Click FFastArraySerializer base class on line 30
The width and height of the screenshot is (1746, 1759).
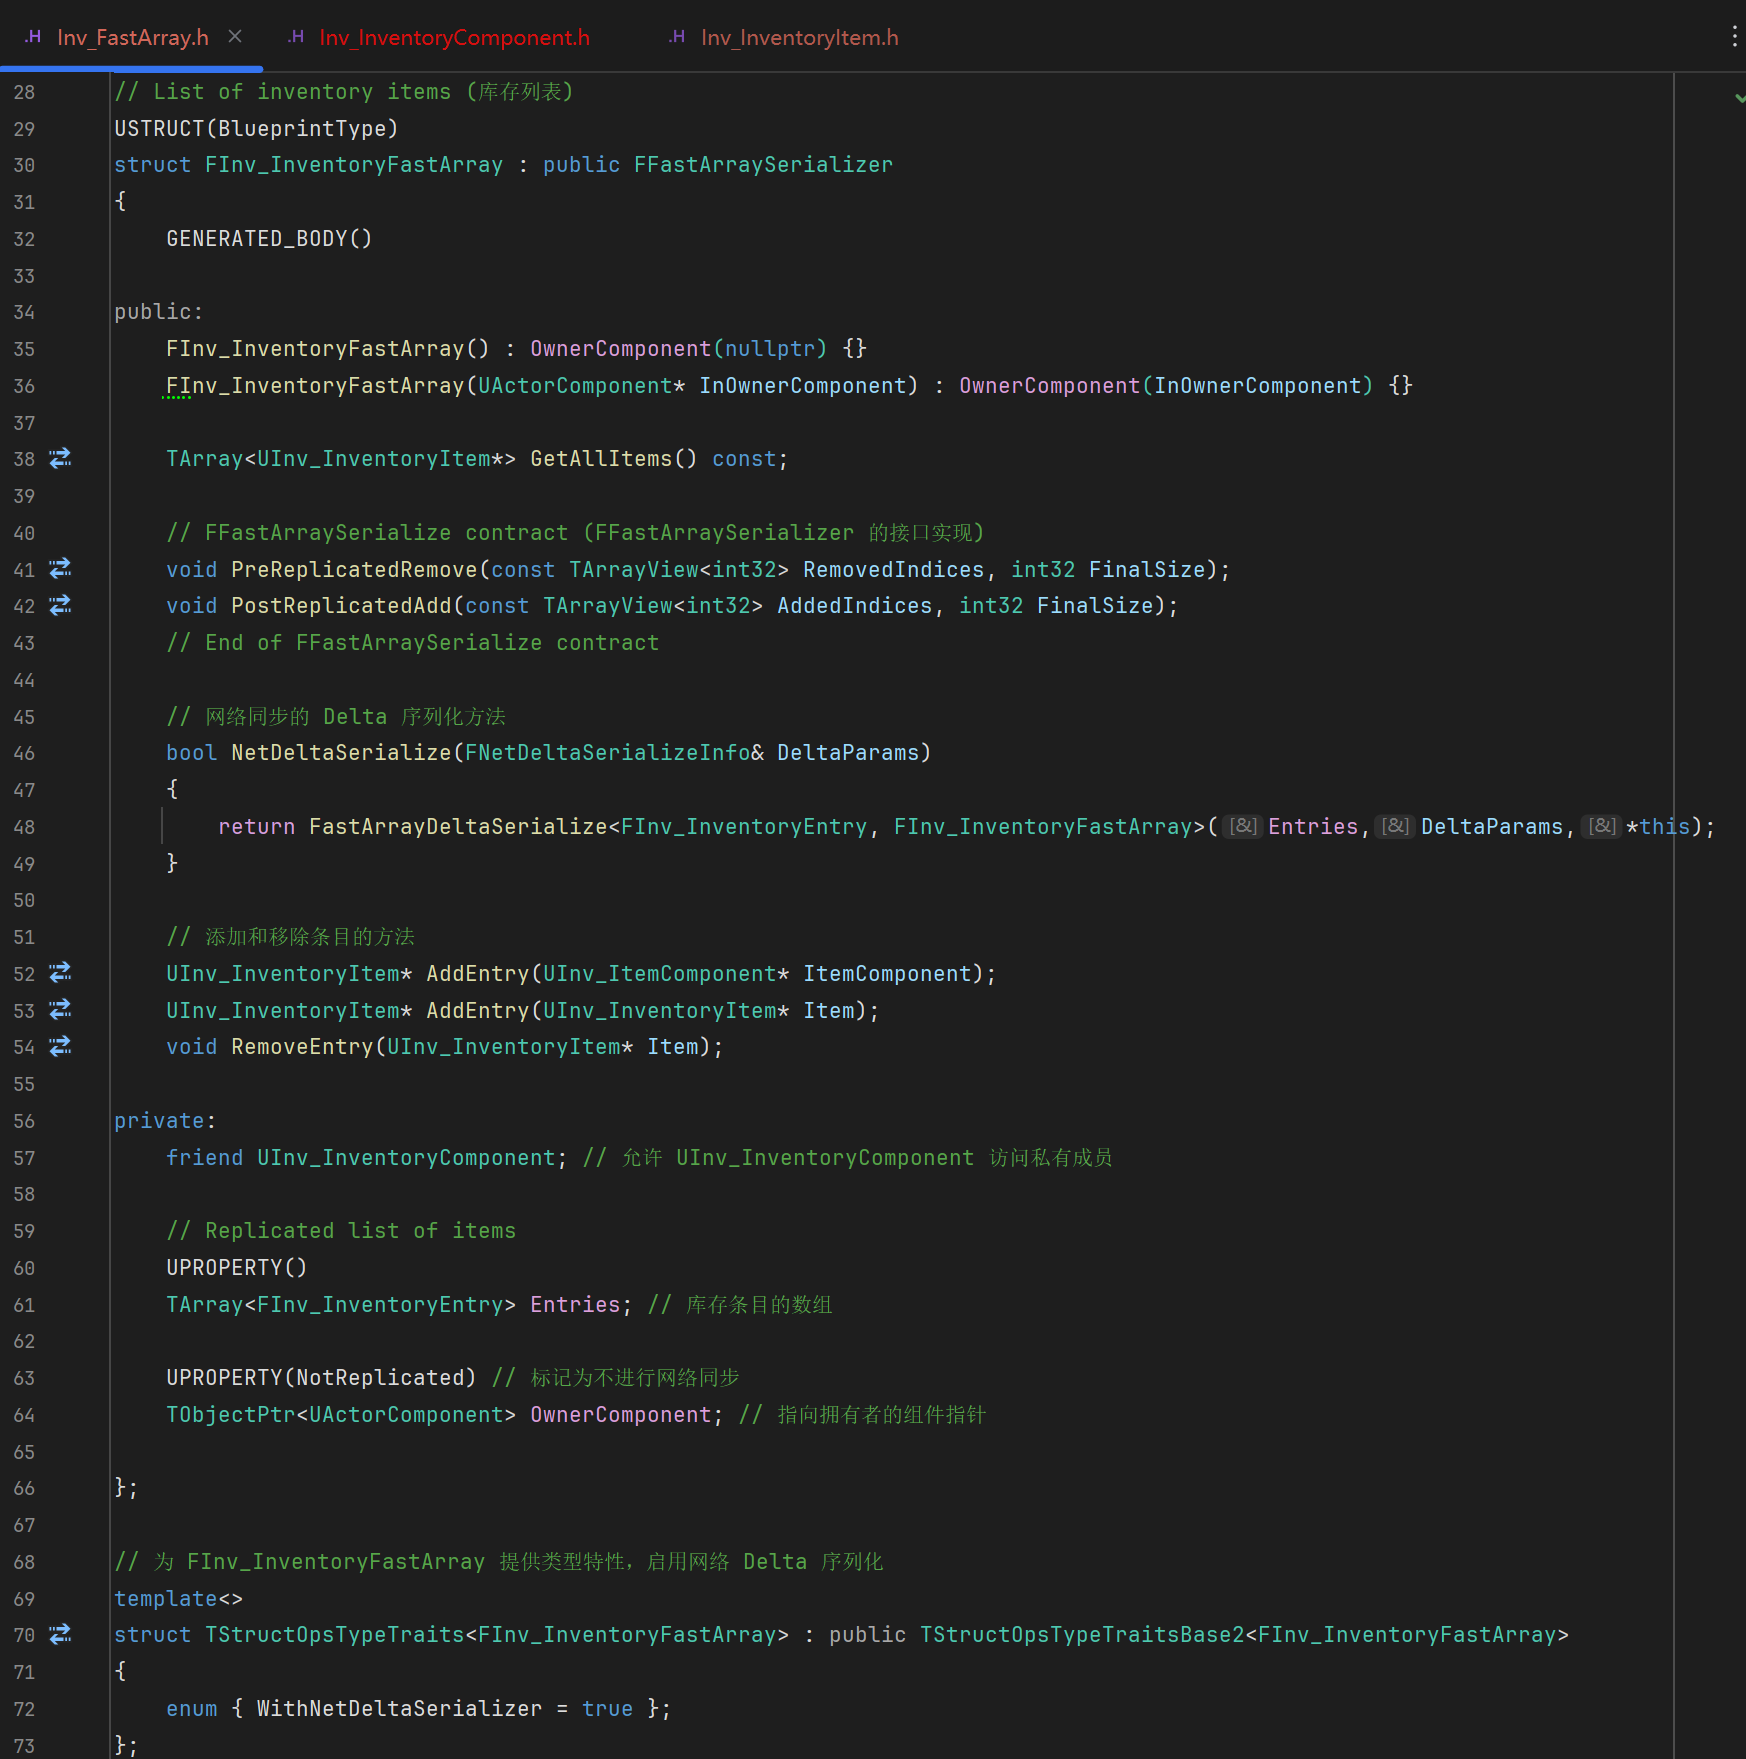pyautogui.click(x=763, y=165)
